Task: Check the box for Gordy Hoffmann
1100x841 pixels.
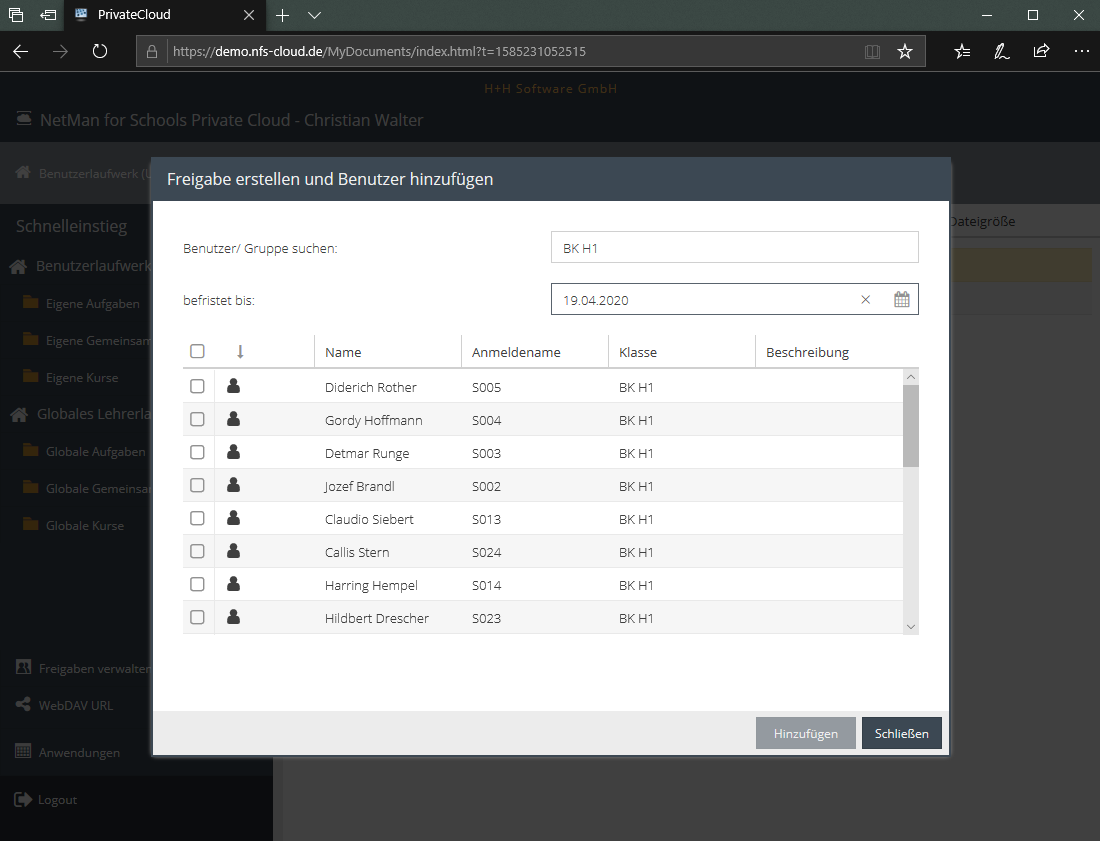Action: coord(197,419)
